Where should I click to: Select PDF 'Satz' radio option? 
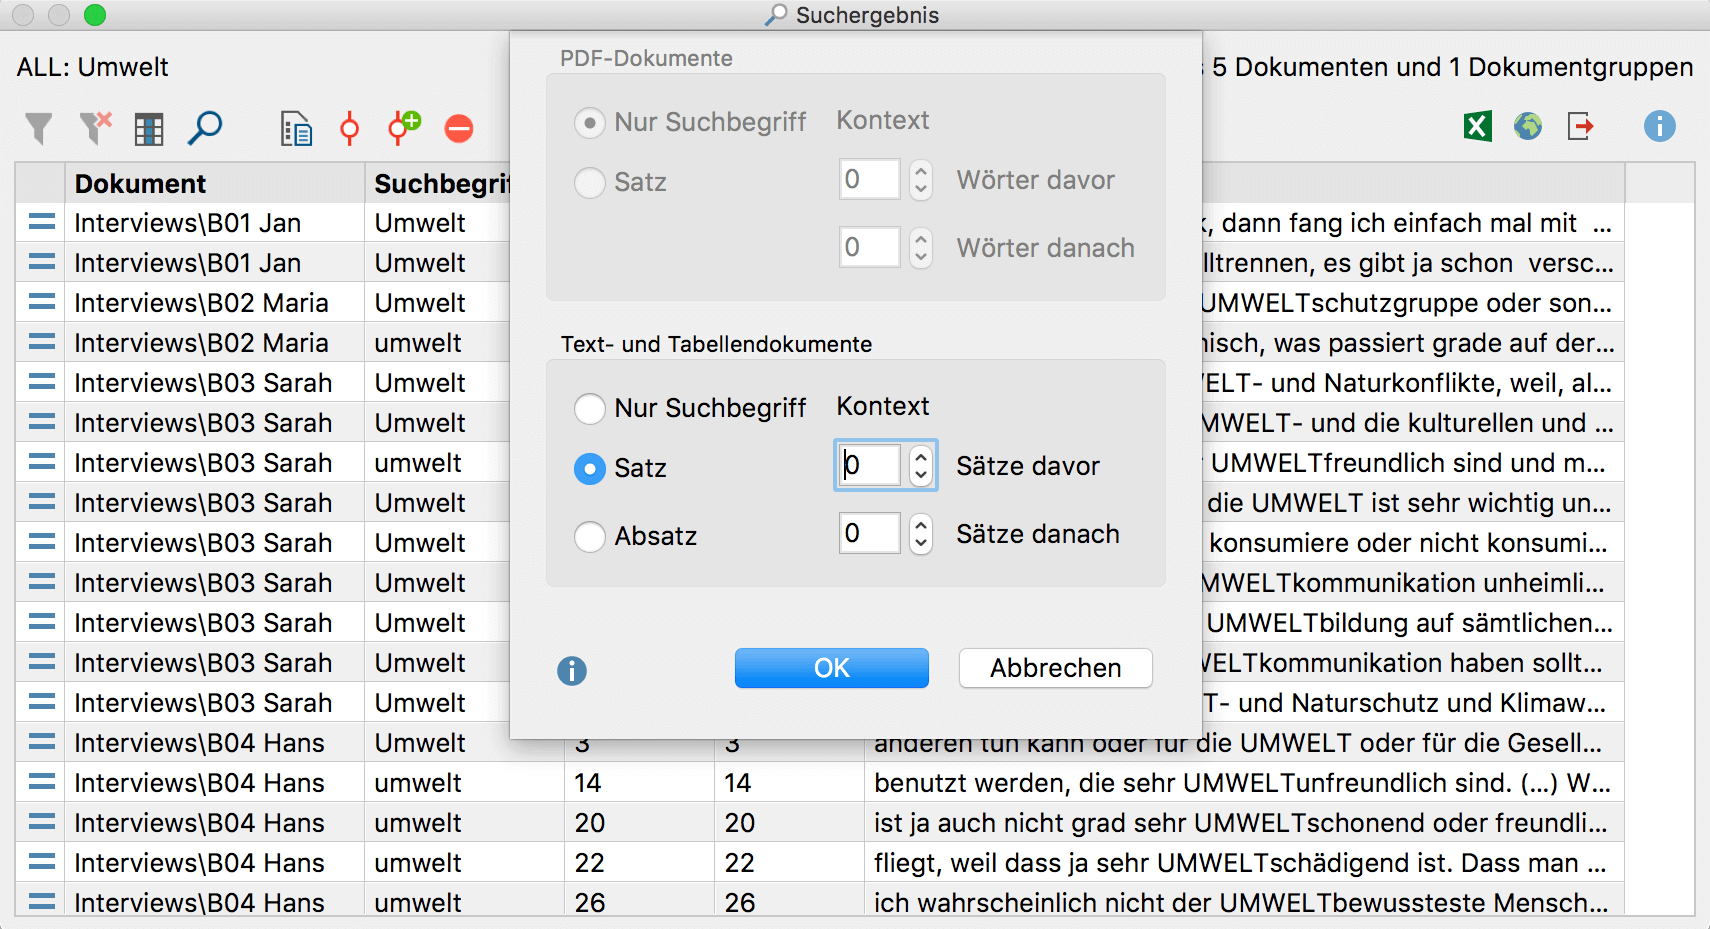point(590,183)
